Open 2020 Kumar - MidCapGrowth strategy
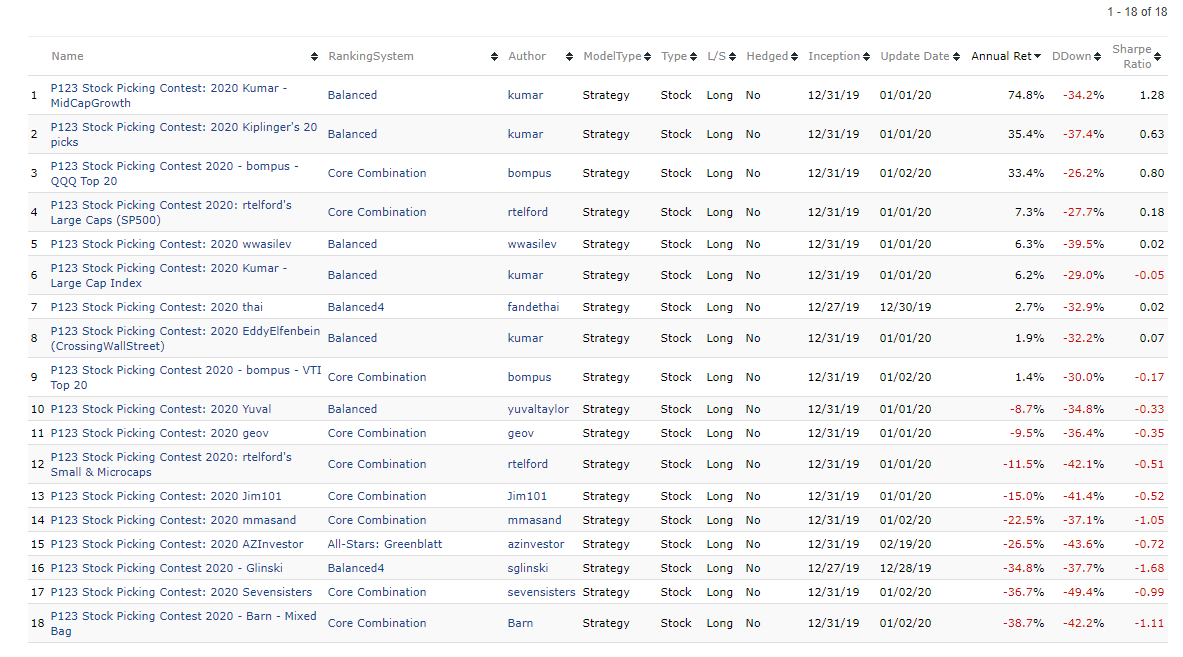1183x657 pixels. coord(169,95)
